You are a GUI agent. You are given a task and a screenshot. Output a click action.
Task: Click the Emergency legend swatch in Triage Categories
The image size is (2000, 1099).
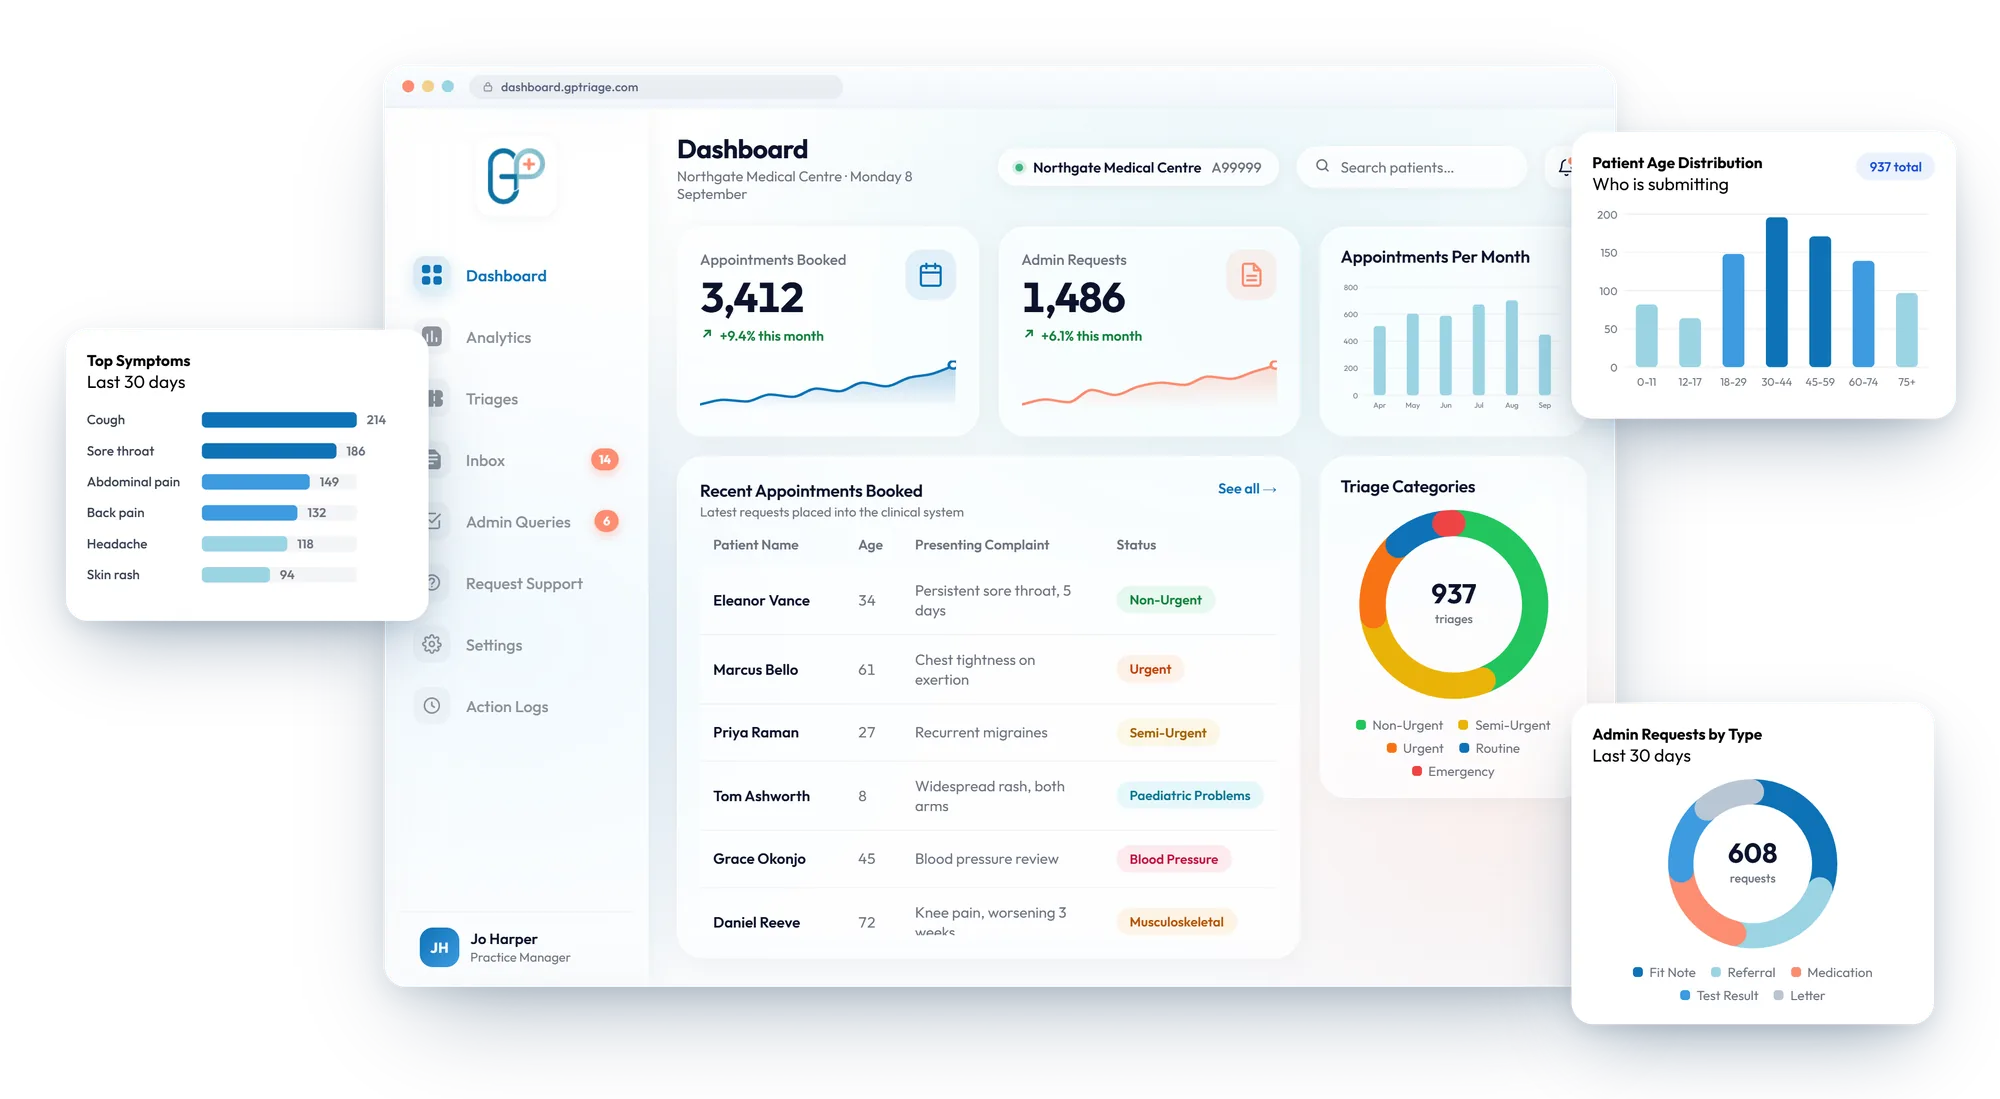click(x=1417, y=771)
